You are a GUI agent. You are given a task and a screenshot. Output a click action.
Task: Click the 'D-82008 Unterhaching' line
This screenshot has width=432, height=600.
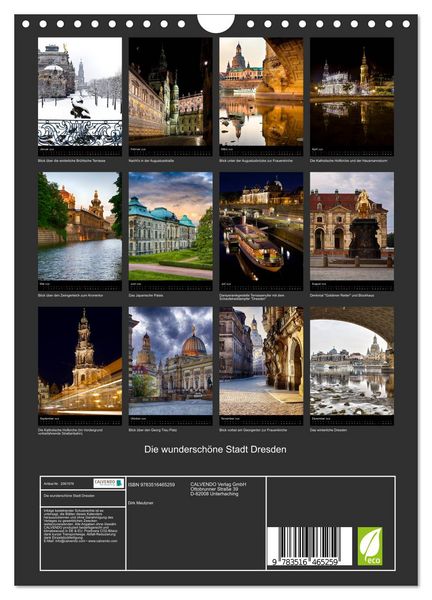(214, 494)
